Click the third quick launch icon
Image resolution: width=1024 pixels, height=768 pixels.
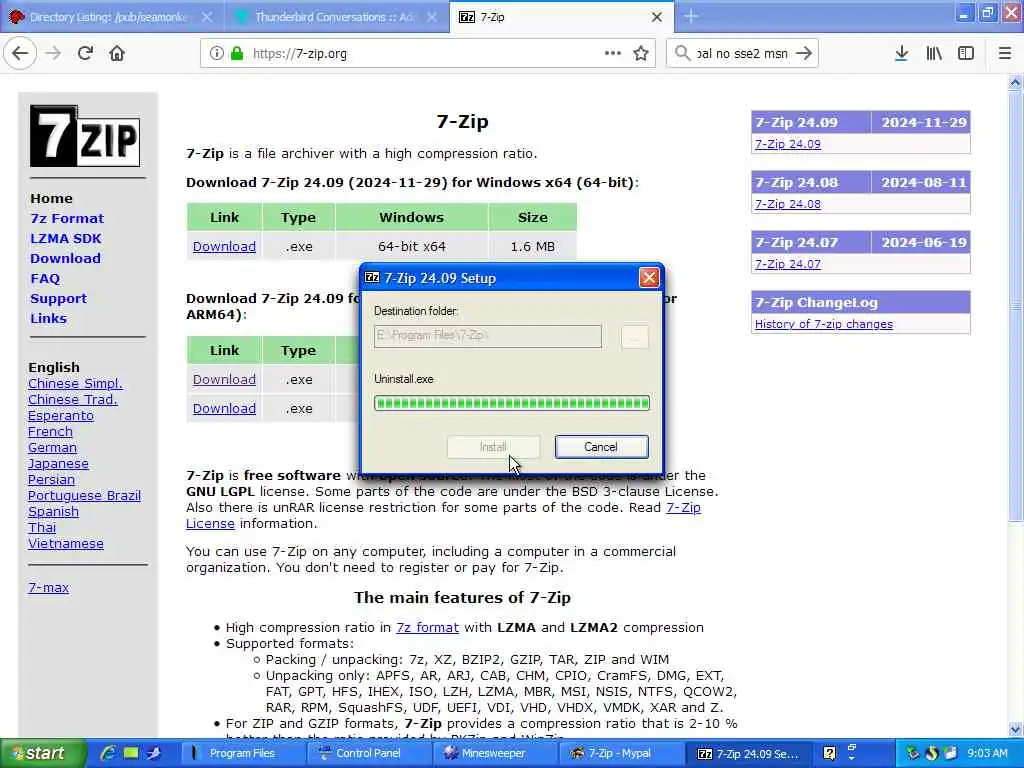coord(154,753)
